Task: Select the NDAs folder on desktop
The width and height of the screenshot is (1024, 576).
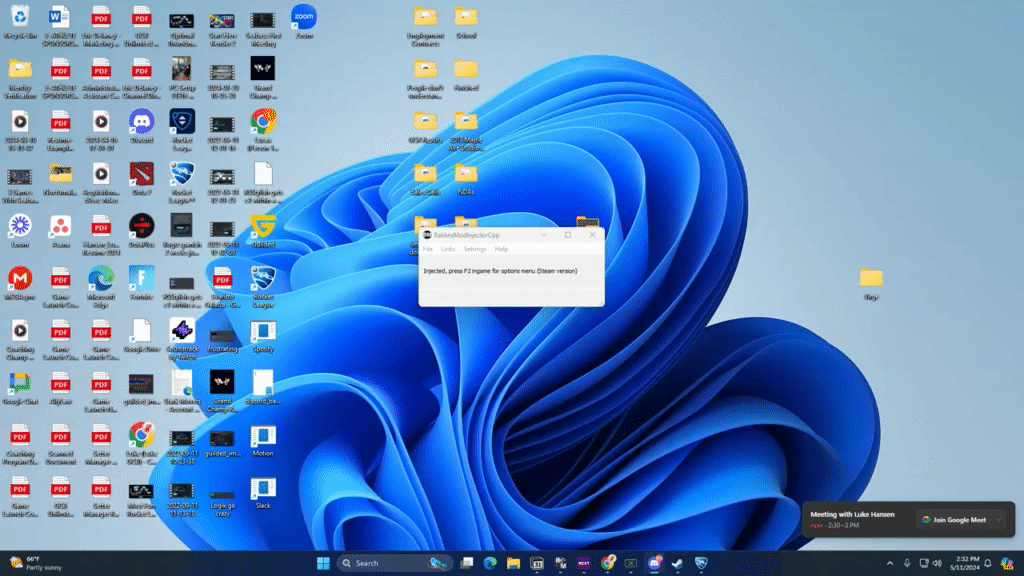Action: tap(466, 179)
